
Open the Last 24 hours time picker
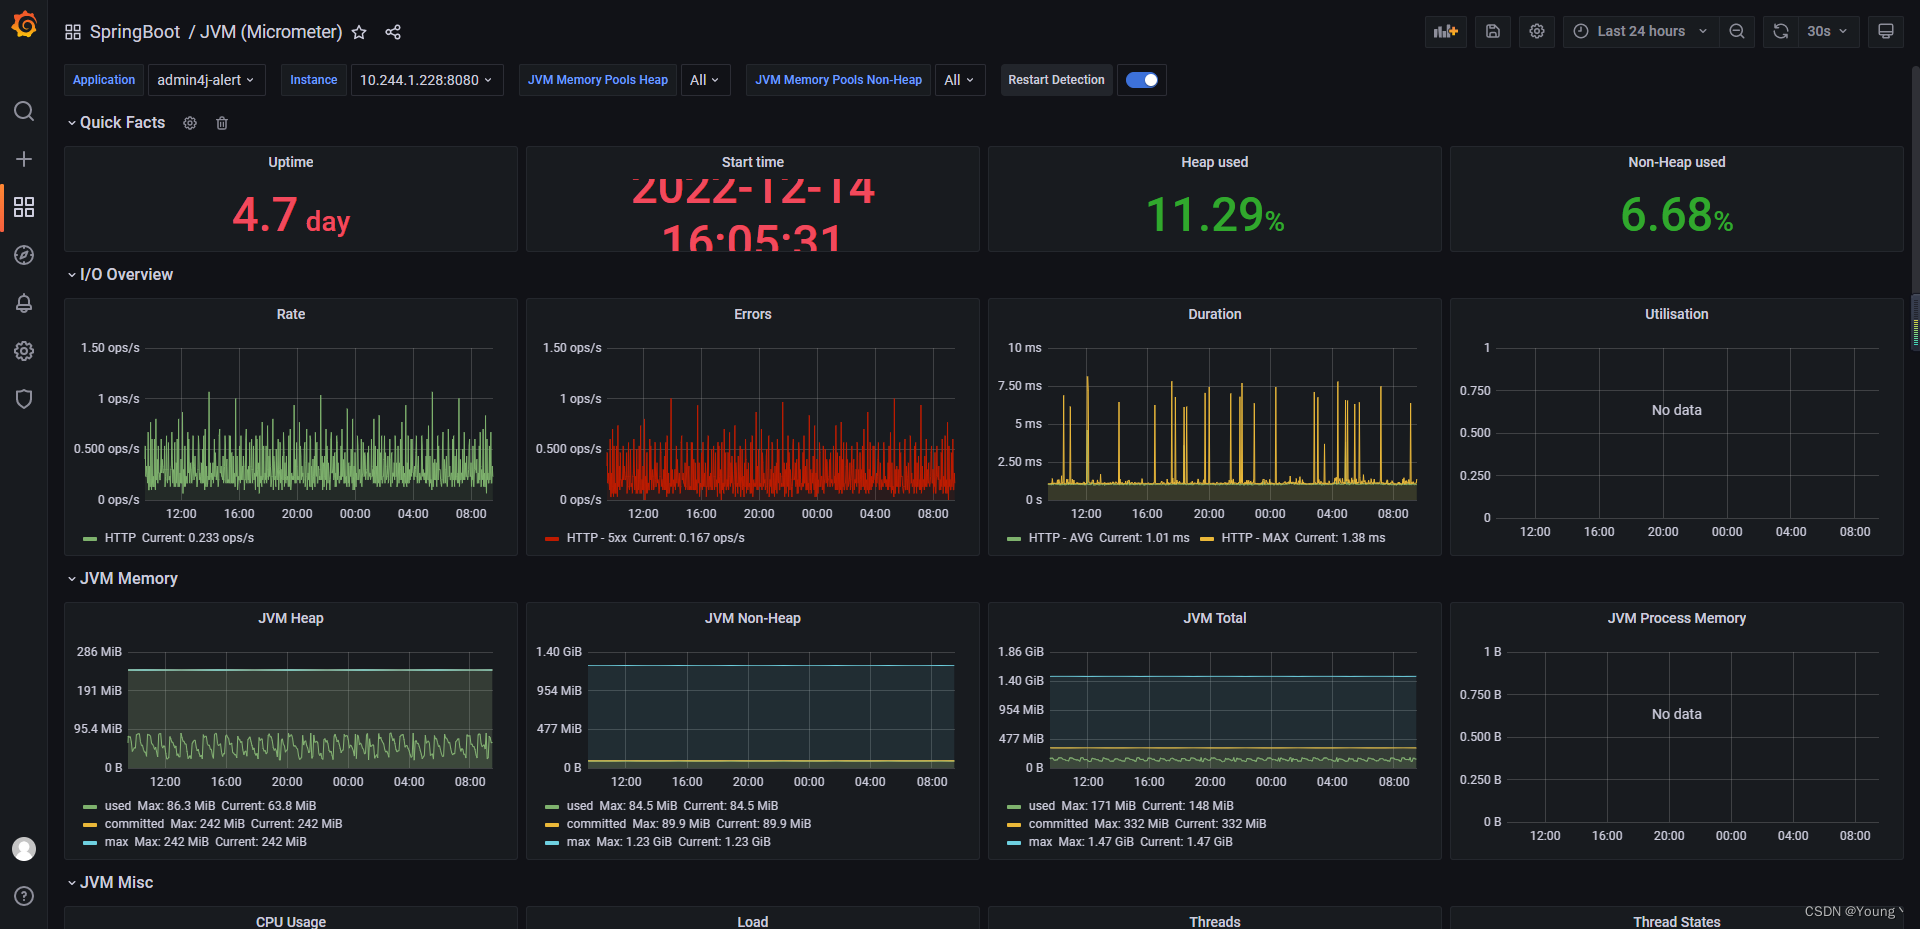pyautogui.click(x=1641, y=31)
